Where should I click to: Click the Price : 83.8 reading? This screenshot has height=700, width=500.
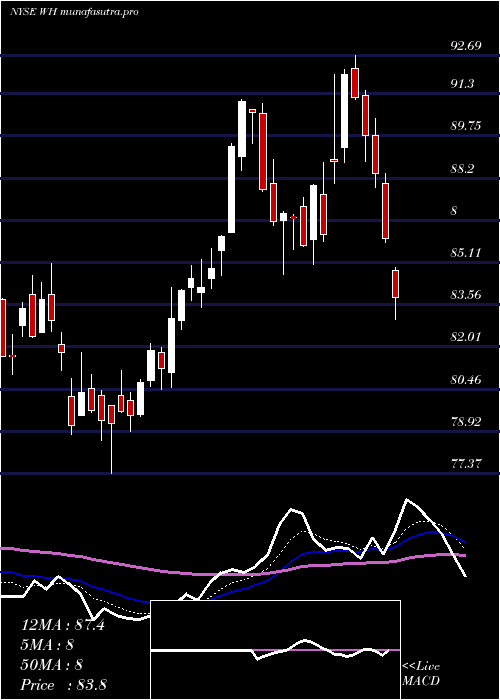click(64, 685)
